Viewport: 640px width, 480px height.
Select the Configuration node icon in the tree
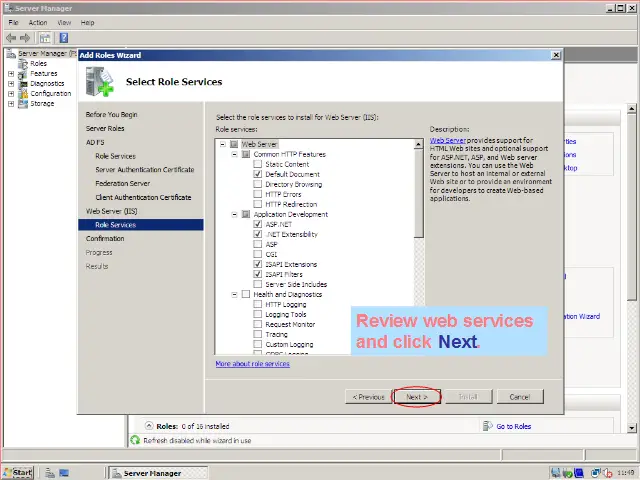click(x=23, y=93)
